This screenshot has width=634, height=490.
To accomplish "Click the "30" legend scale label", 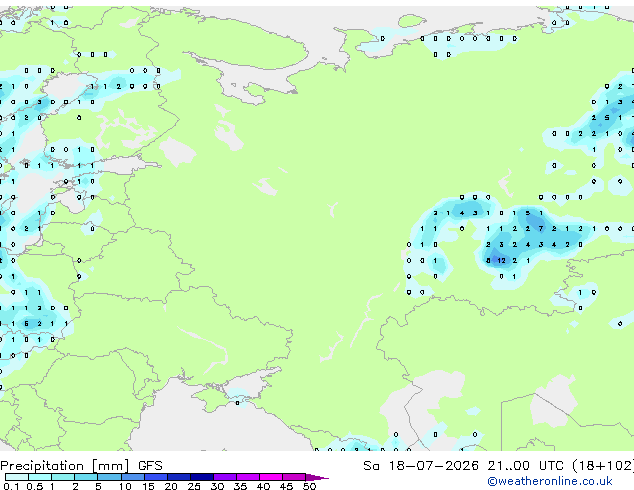I will tap(217, 486).
